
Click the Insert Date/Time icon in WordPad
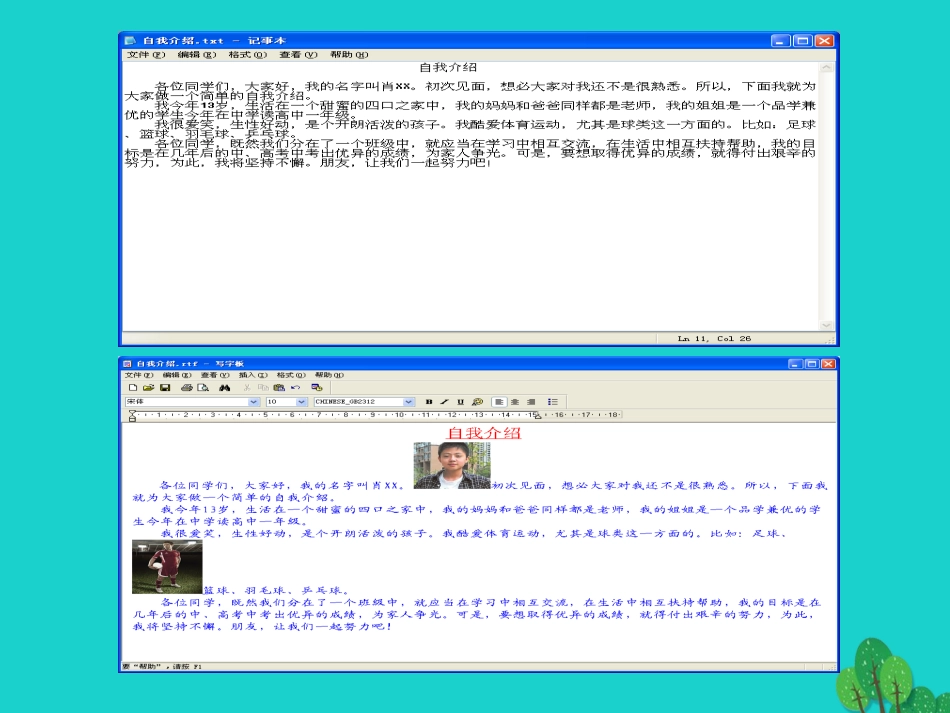coord(317,388)
